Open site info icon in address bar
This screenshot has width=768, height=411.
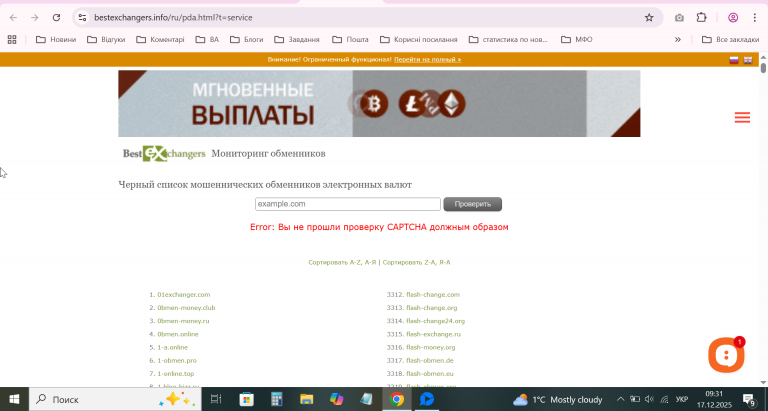82,18
